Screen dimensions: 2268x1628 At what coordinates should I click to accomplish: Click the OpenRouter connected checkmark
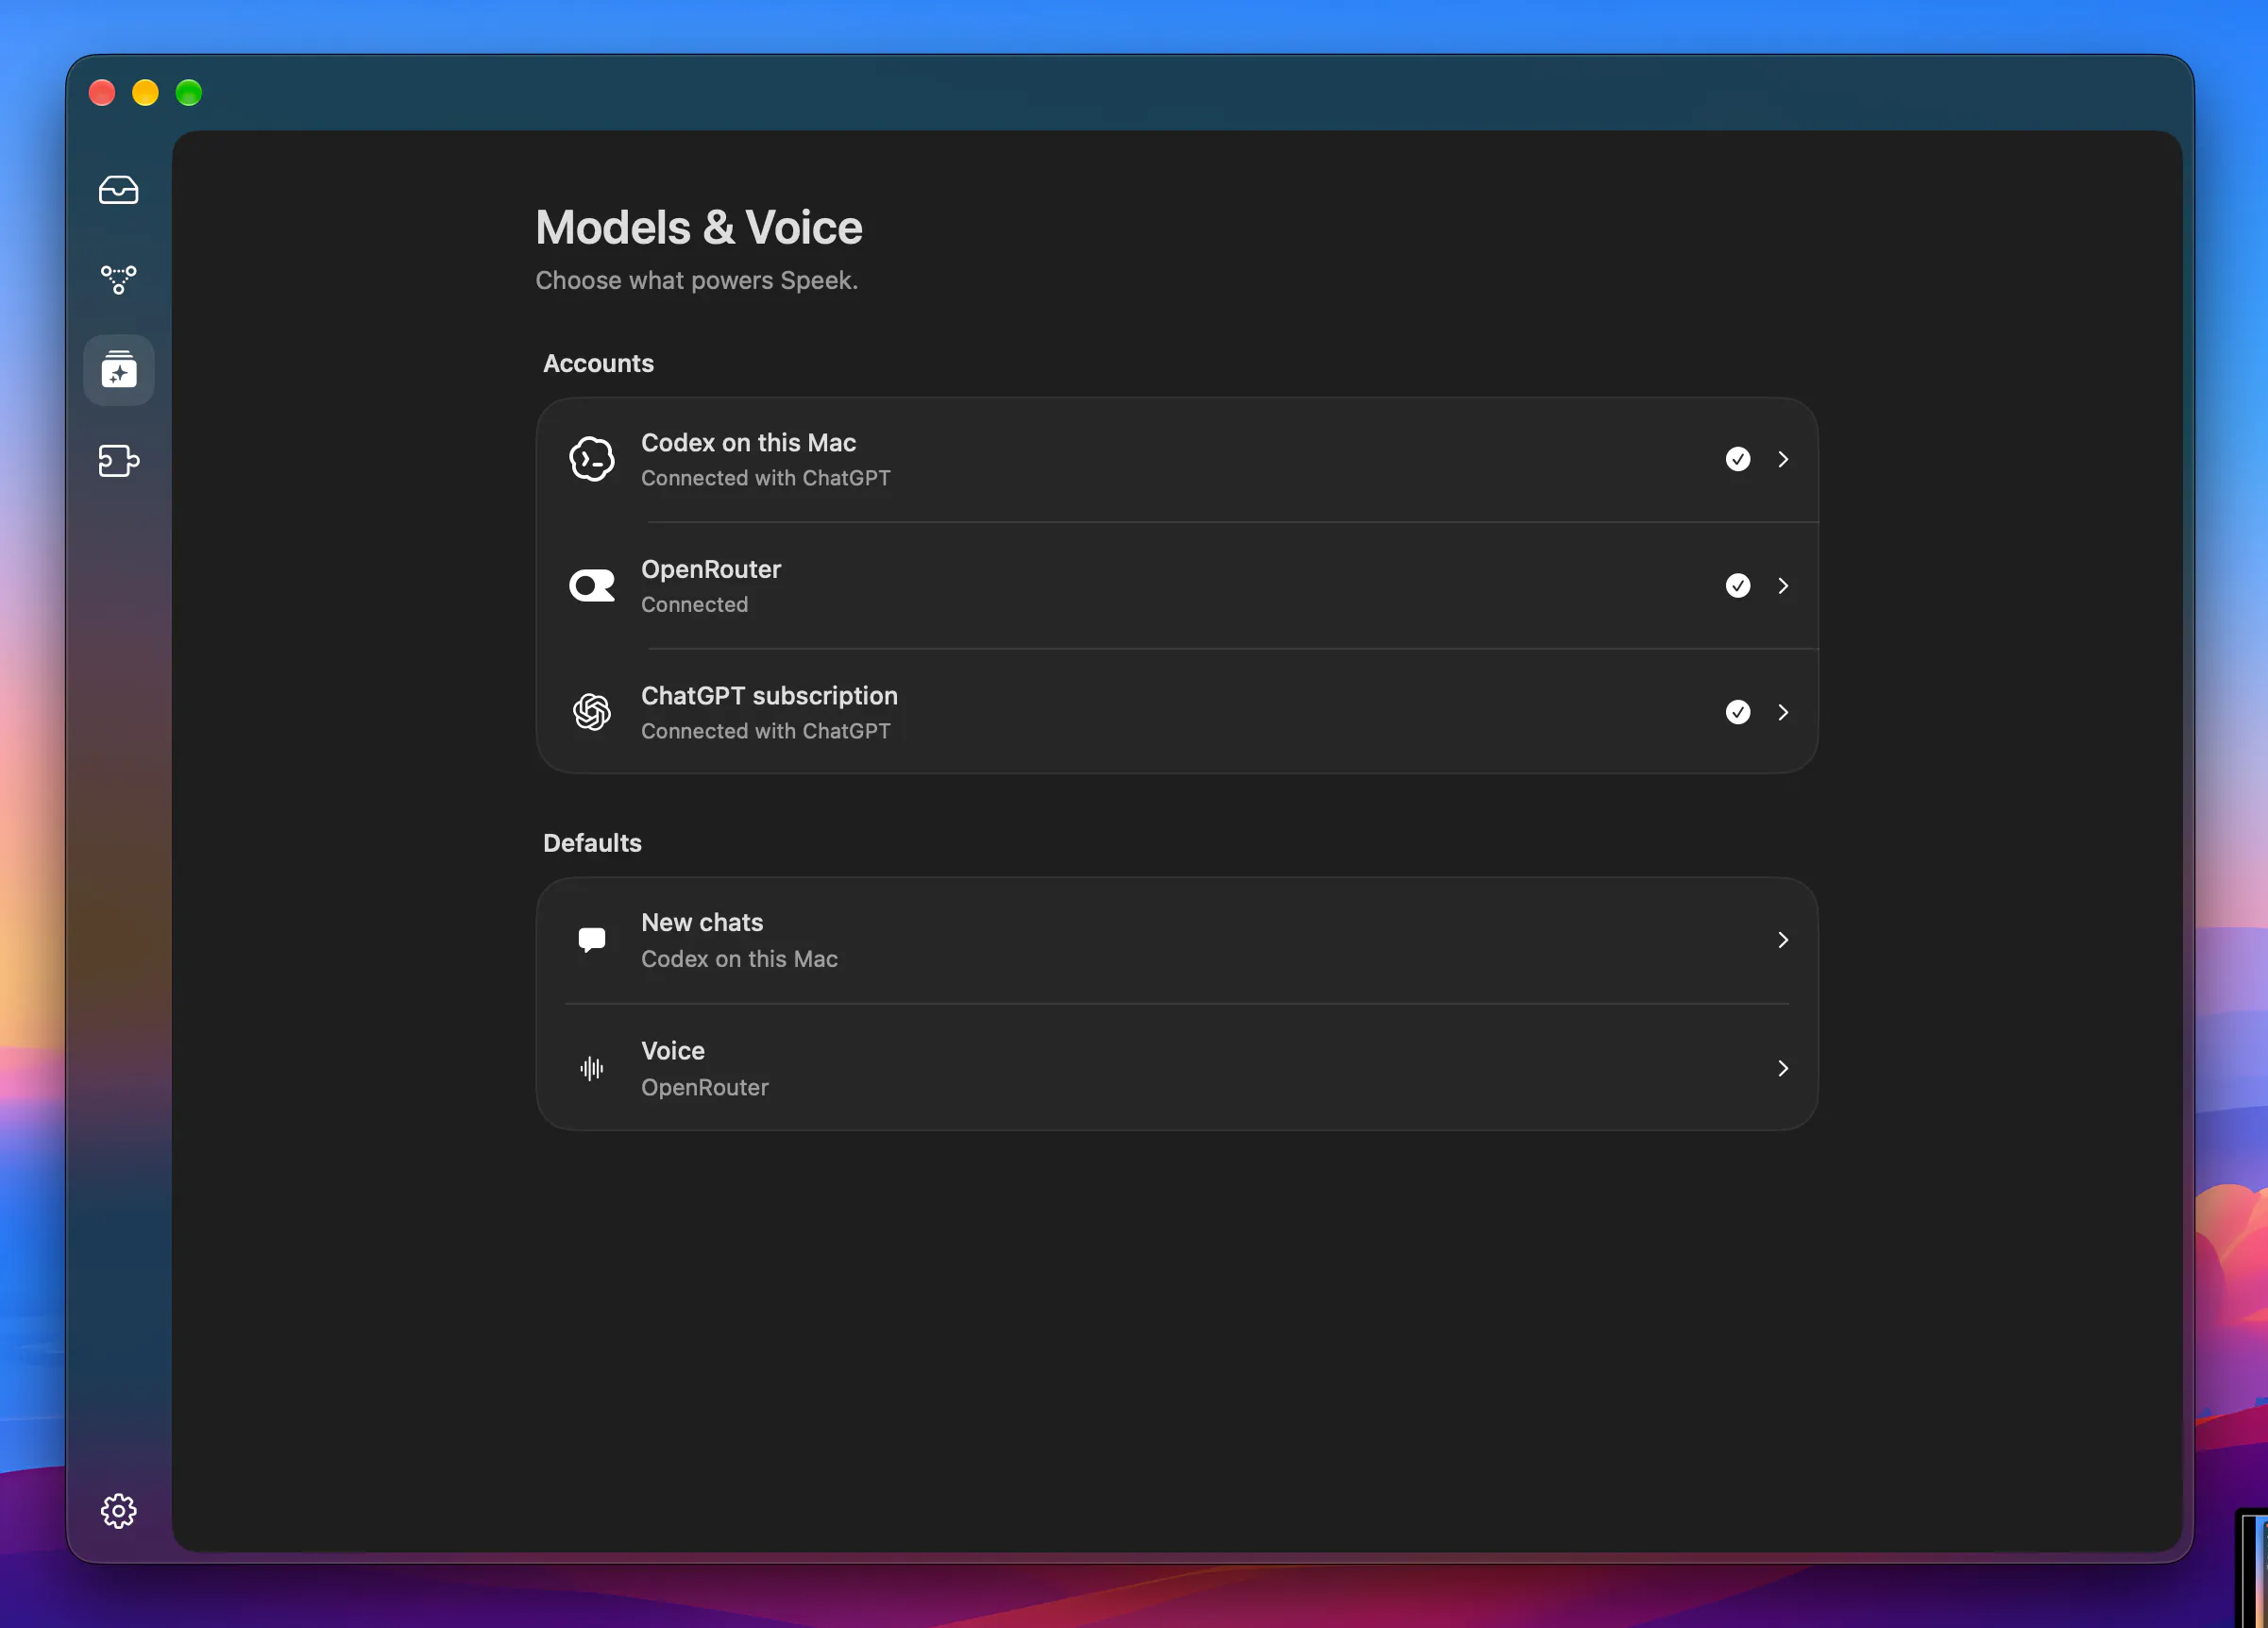(1738, 586)
